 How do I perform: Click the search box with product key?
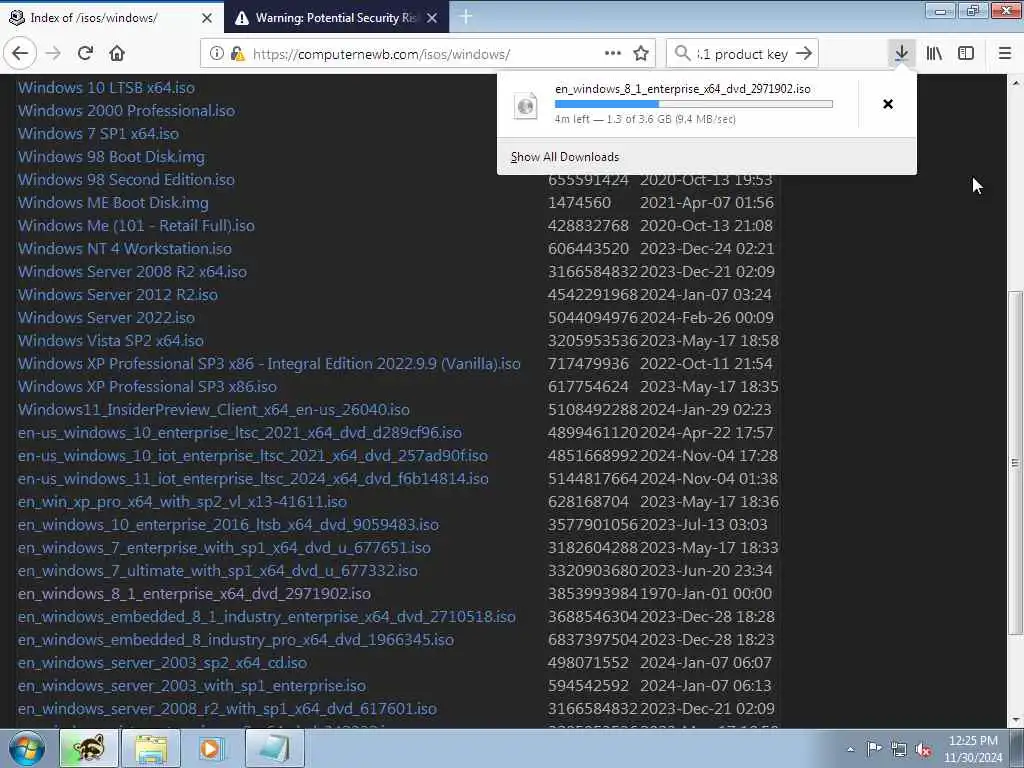tap(742, 54)
